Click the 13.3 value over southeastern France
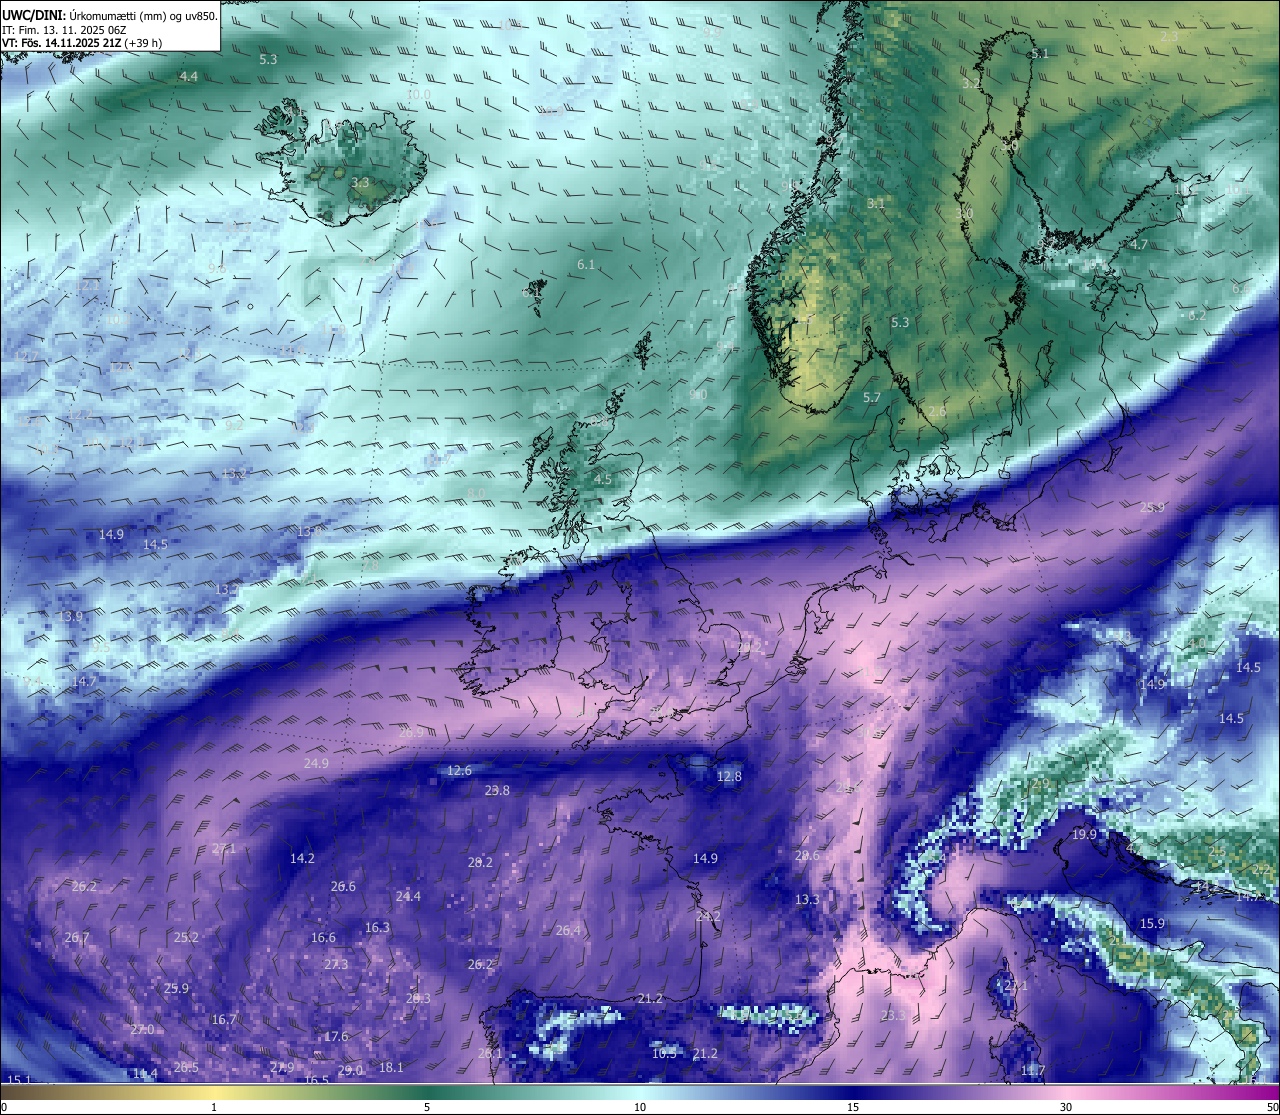The height and width of the screenshot is (1115, 1280). (807, 900)
